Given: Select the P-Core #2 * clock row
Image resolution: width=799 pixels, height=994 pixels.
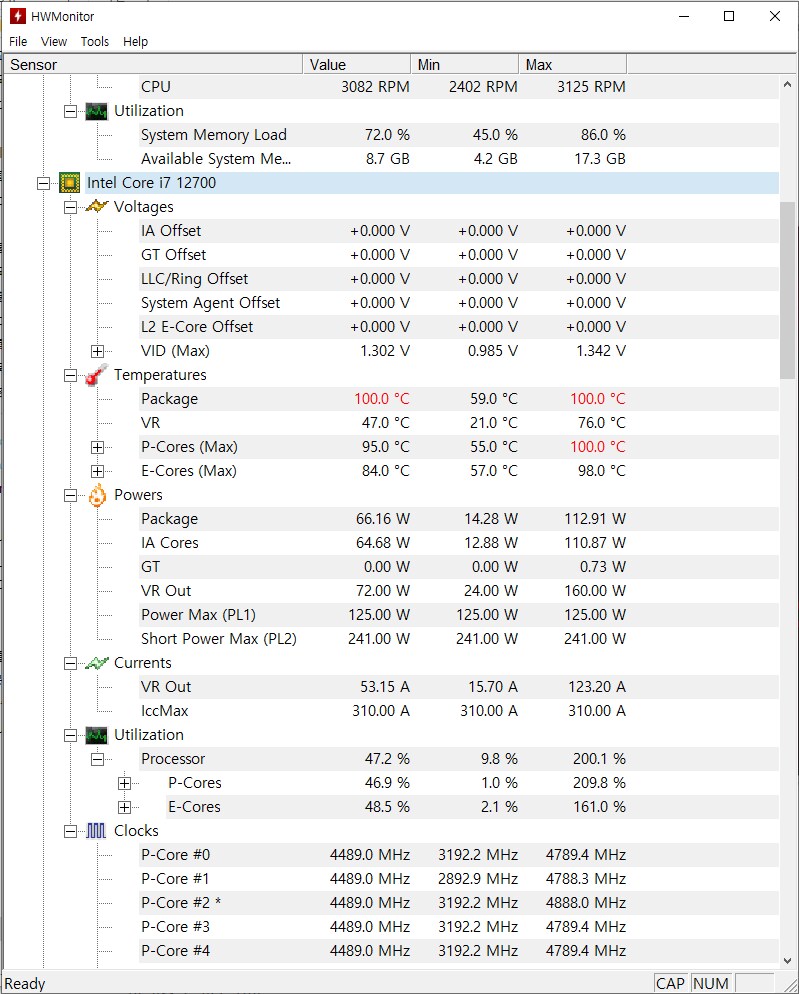Looking at the screenshot, I should (459, 903).
